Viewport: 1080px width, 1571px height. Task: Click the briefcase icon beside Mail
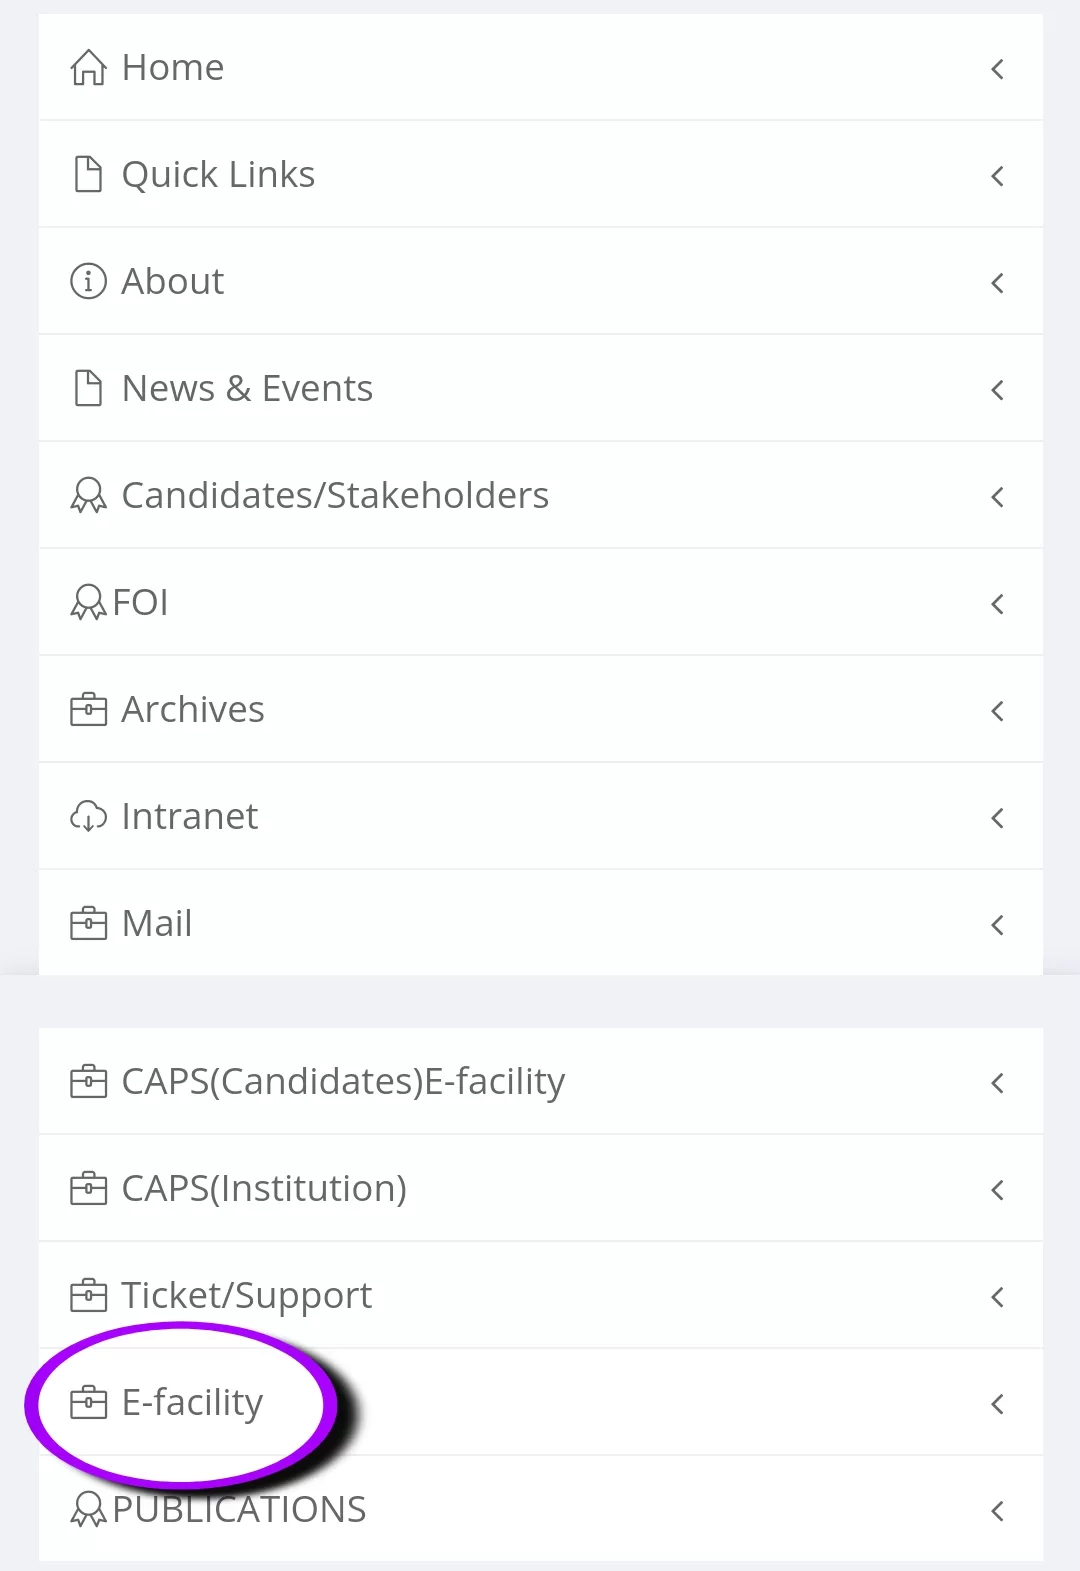88,924
